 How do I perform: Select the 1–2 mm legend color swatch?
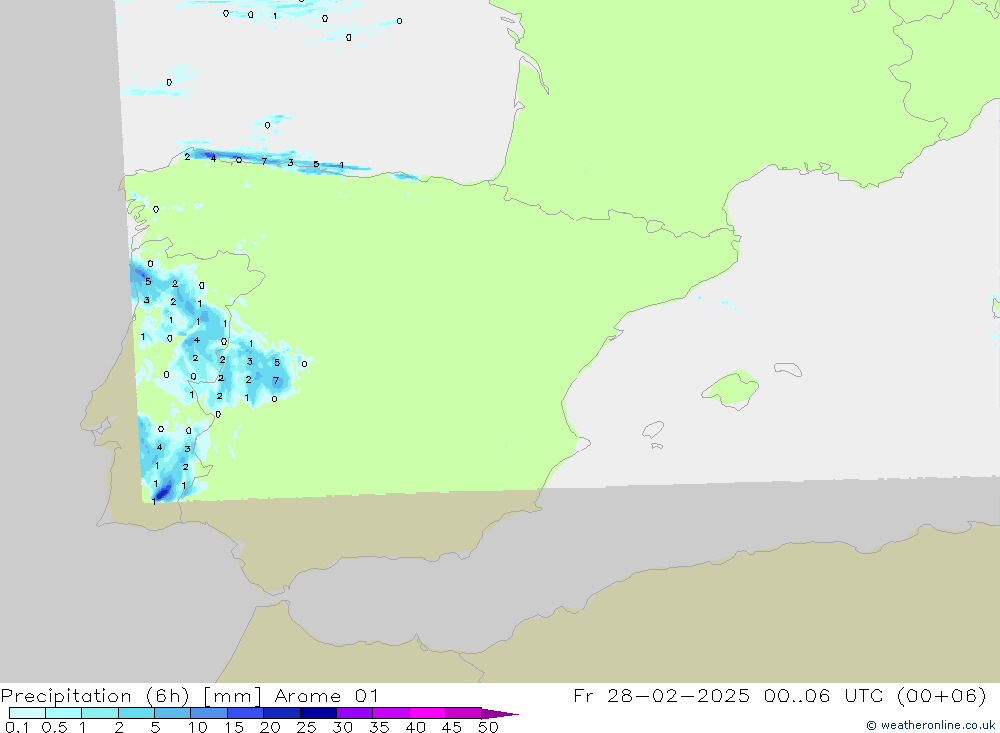tap(100, 713)
